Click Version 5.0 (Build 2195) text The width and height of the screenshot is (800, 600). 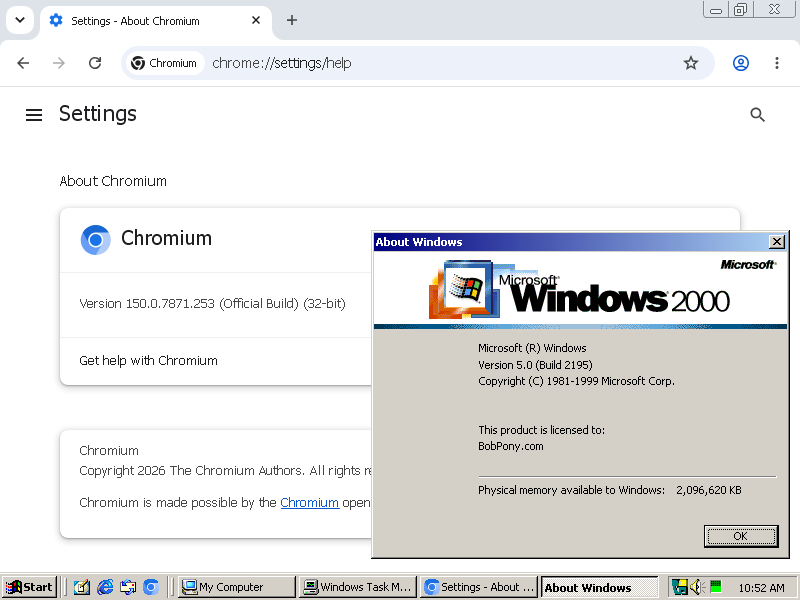[535, 365]
